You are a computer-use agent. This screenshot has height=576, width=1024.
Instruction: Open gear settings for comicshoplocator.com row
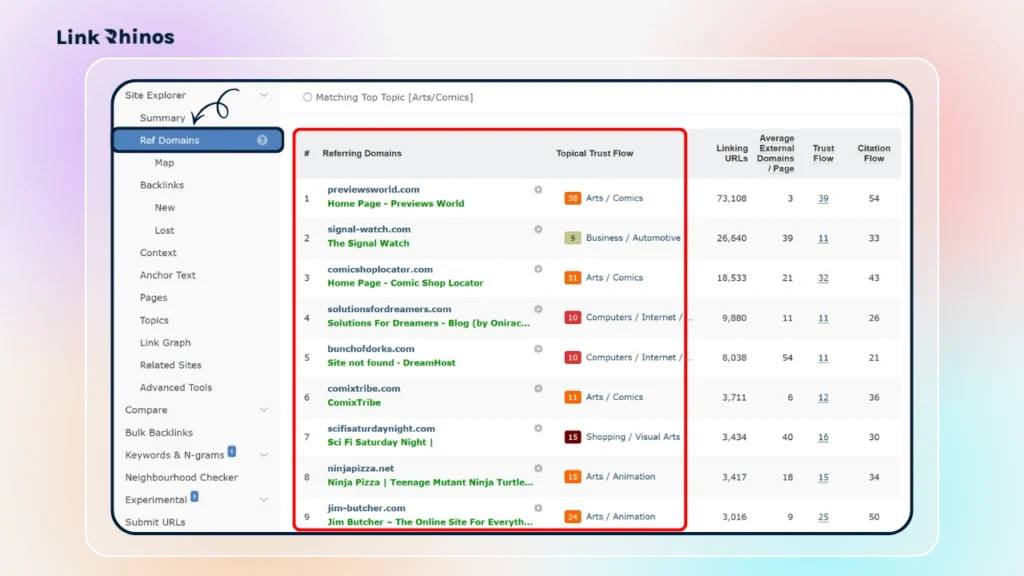pos(538,269)
